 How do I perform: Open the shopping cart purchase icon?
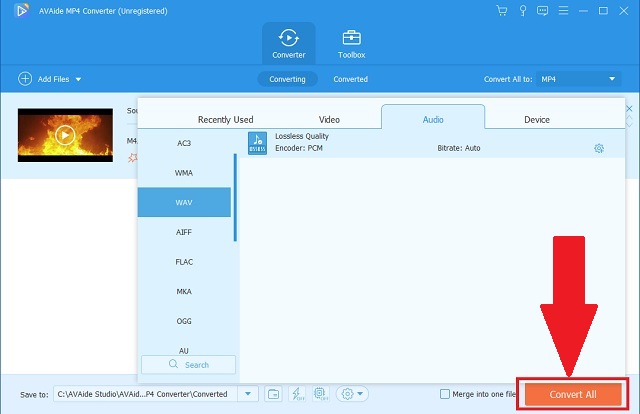click(x=502, y=11)
